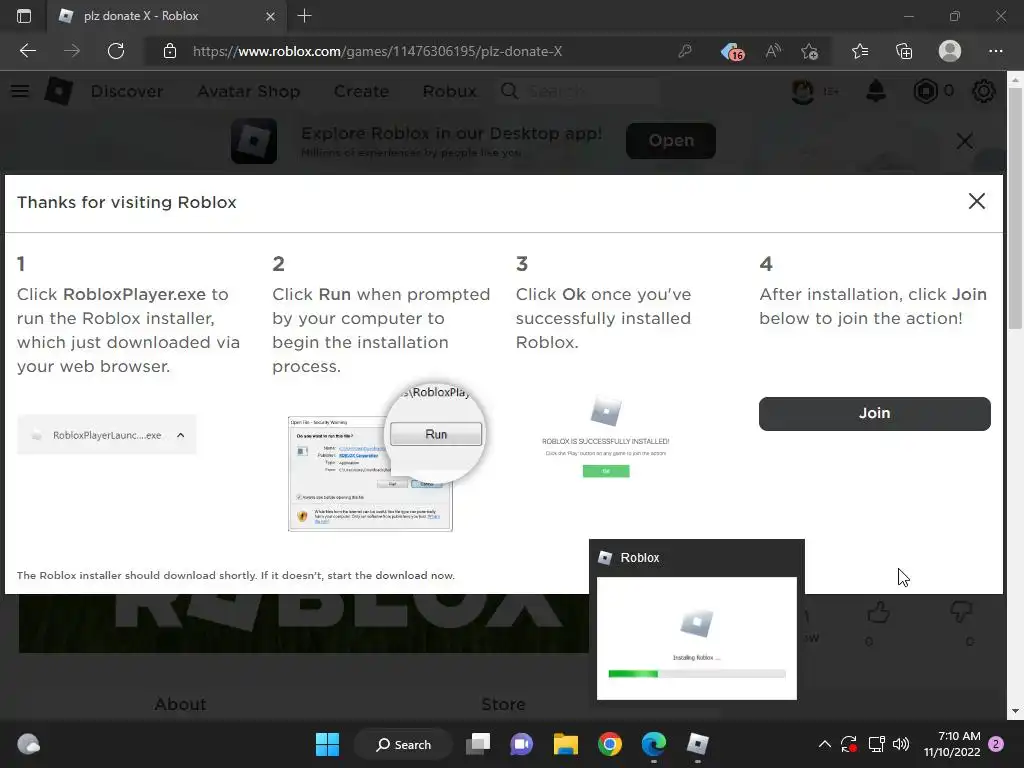Click the Roblox search field
The image size is (1024, 768).
579,91
